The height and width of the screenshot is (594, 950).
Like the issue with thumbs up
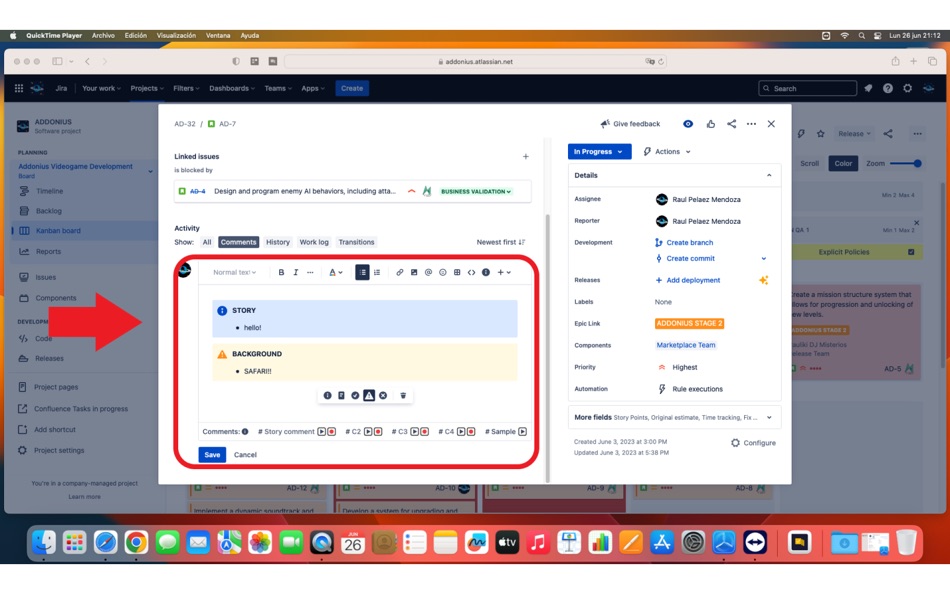click(x=711, y=124)
